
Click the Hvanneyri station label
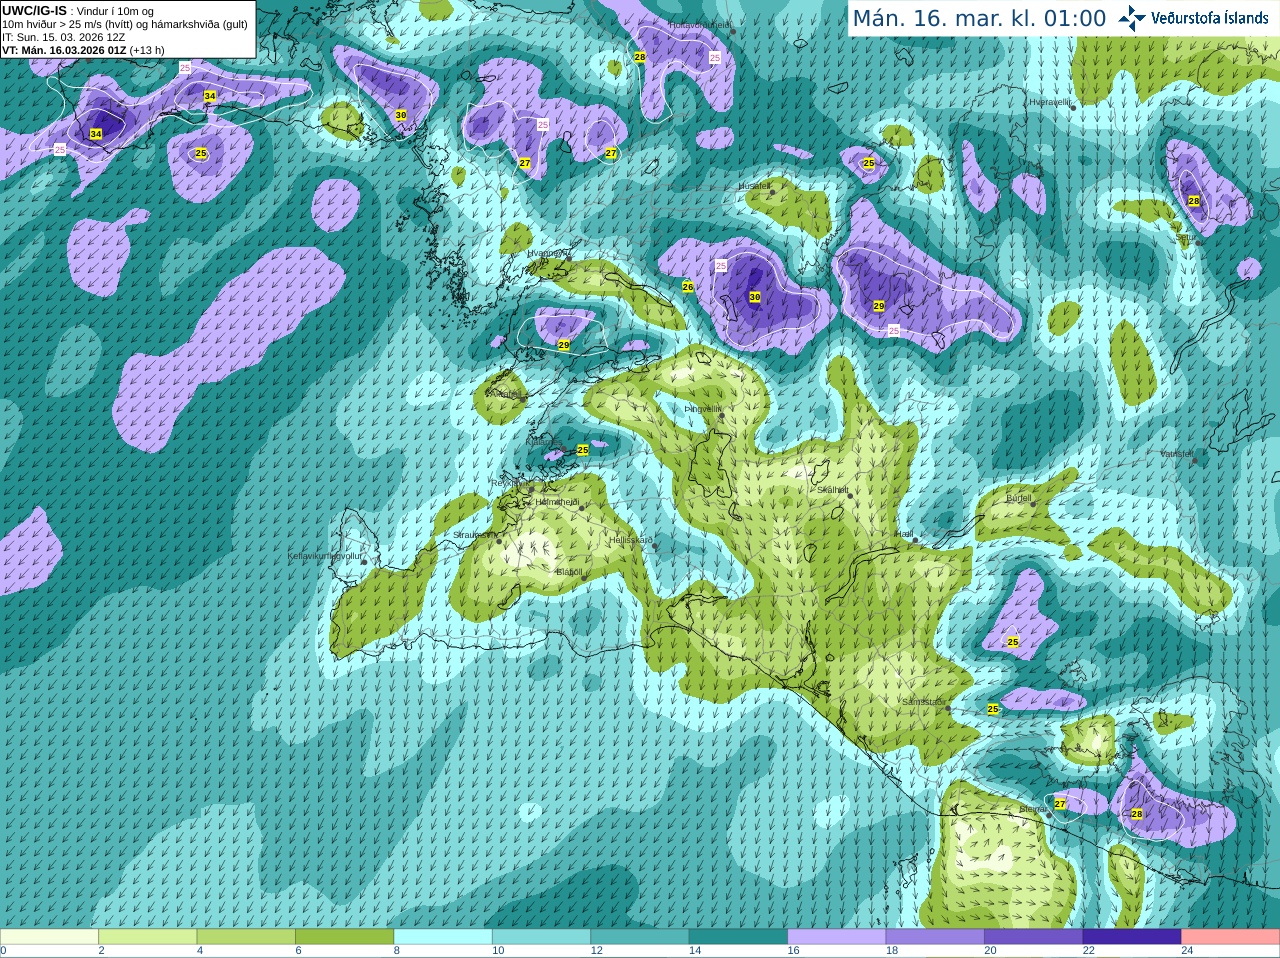click(x=546, y=253)
